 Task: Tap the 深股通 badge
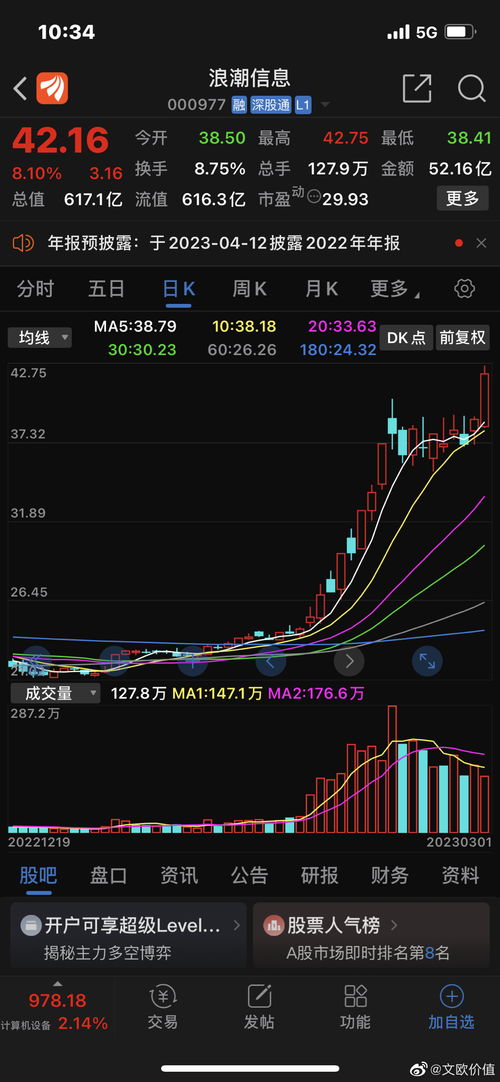[271, 105]
